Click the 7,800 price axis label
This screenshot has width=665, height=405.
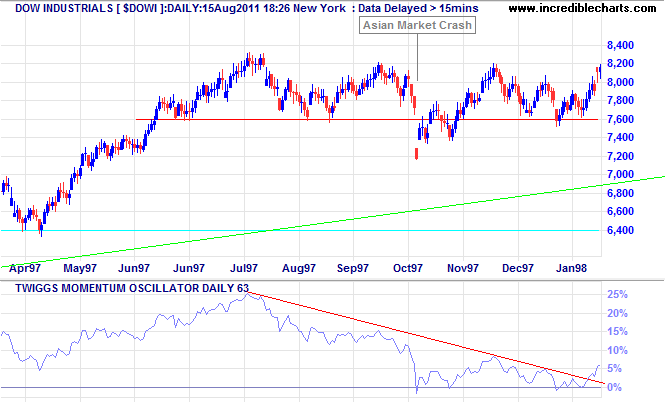[x=620, y=100]
